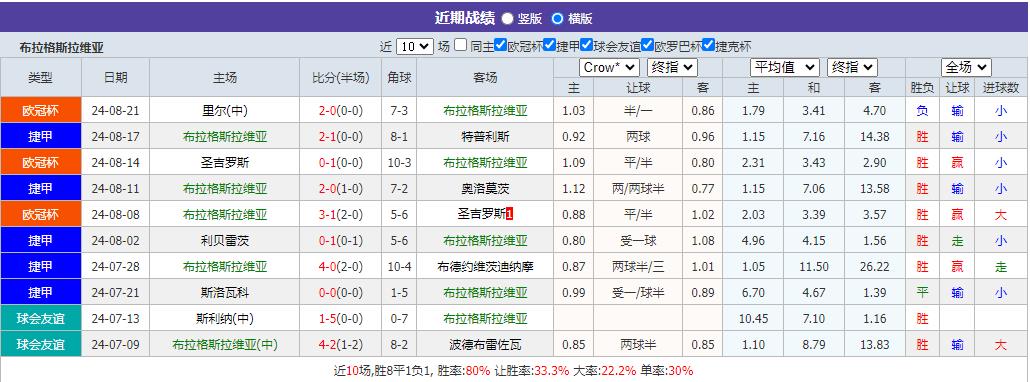Select the 横版 radio button
The width and height of the screenshot is (1030, 382).
557,18
